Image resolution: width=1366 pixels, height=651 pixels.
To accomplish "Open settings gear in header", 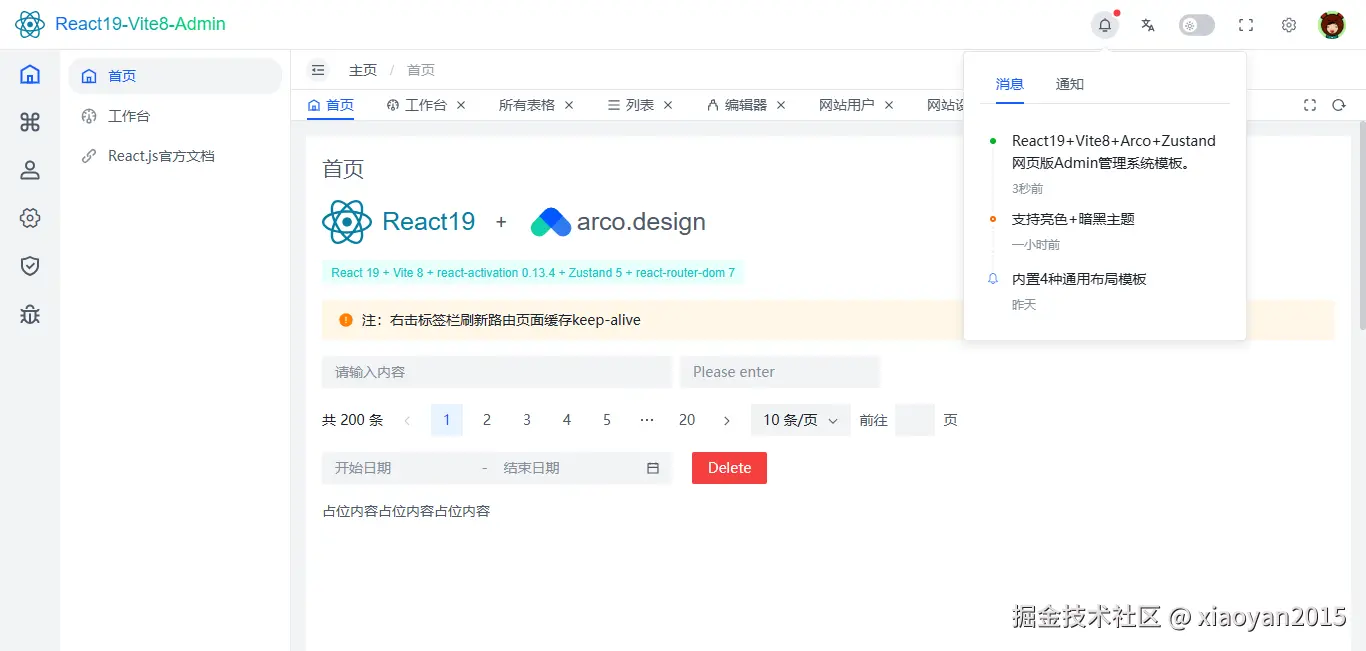I will [1289, 25].
